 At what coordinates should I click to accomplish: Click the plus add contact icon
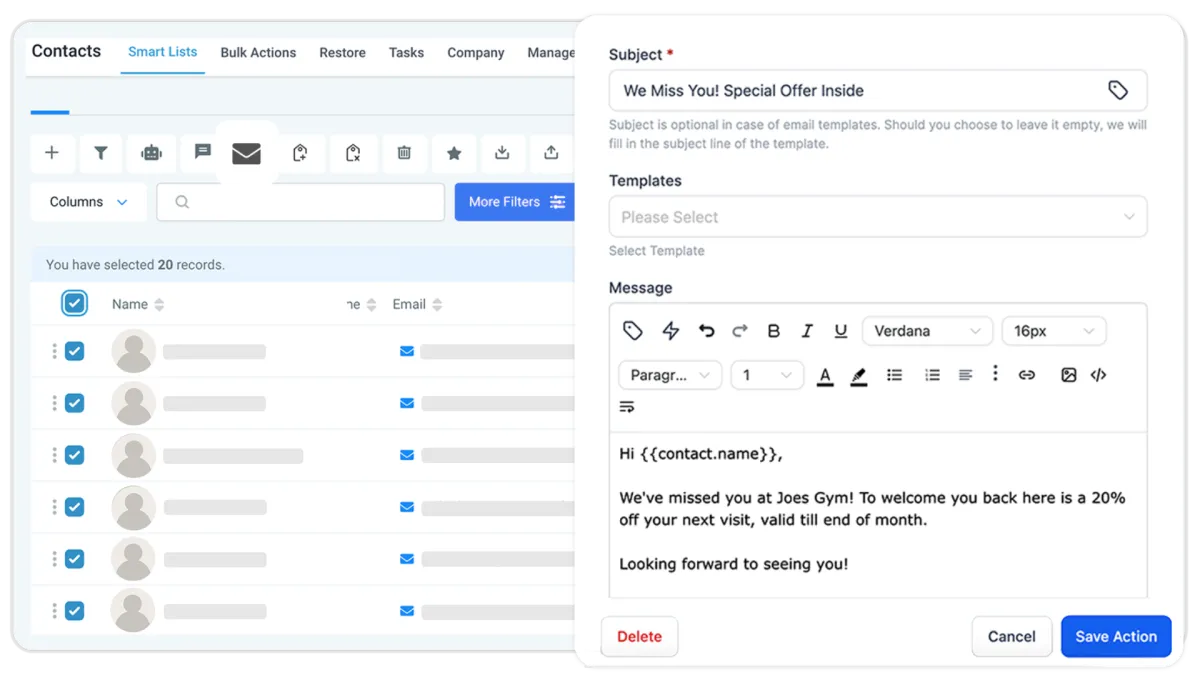click(x=52, y=153)
